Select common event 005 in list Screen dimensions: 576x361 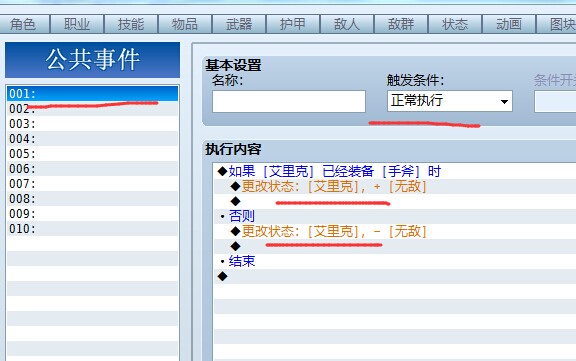tap(93, 154)
